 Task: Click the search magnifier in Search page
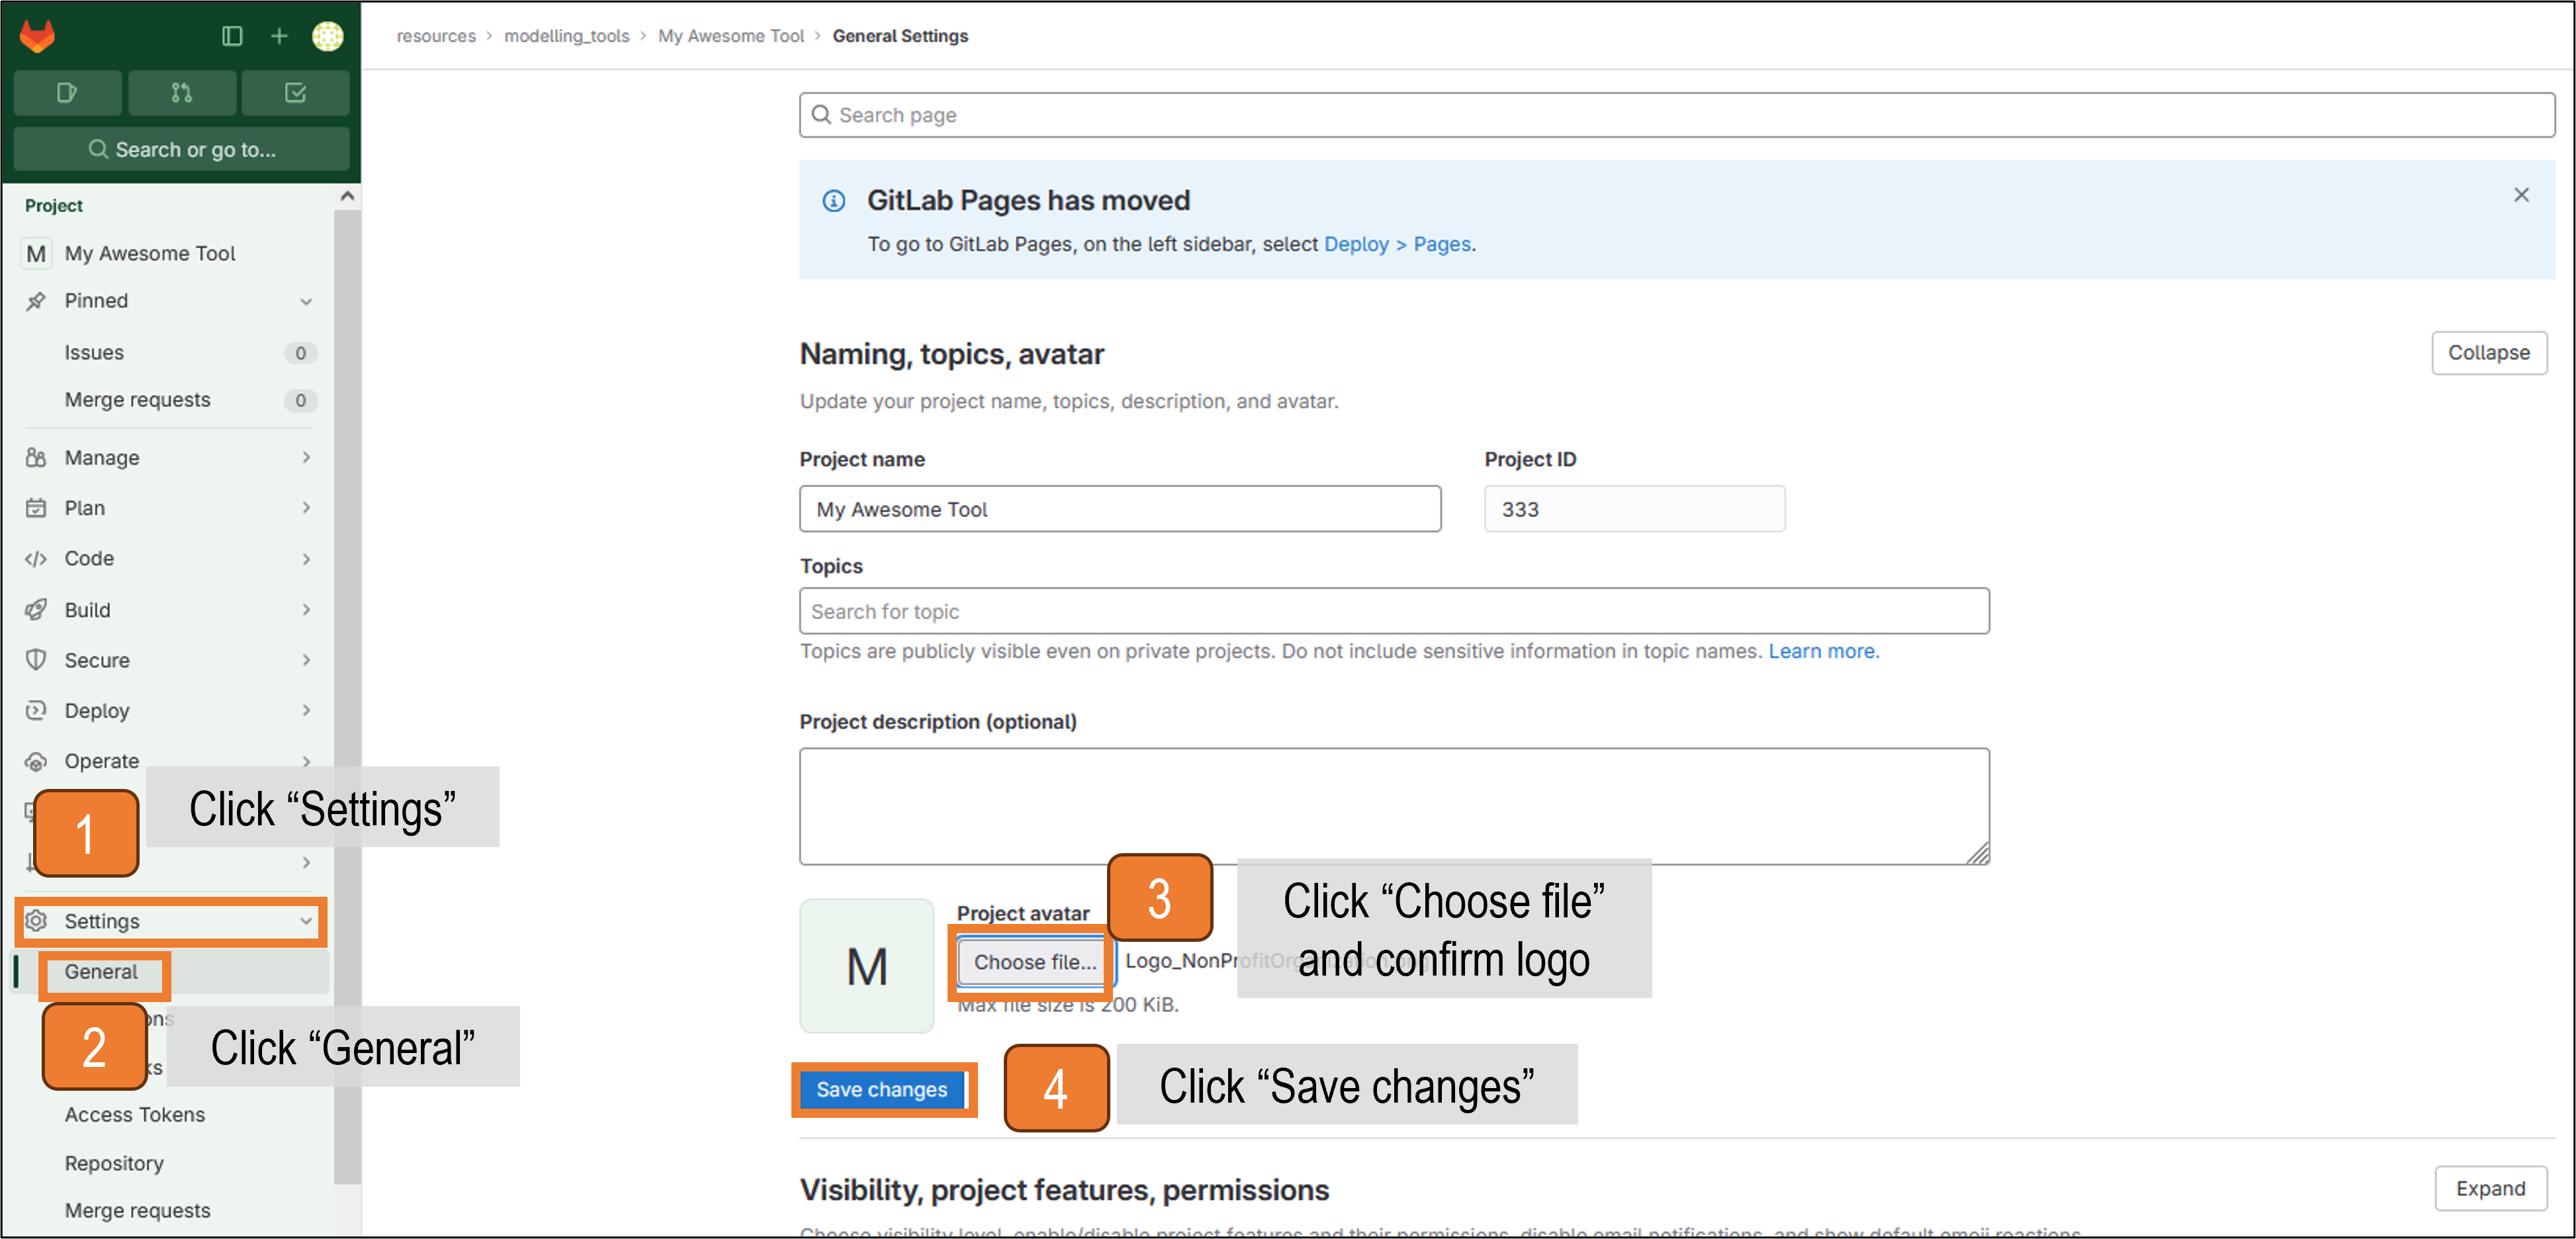[x=821, y=115]
